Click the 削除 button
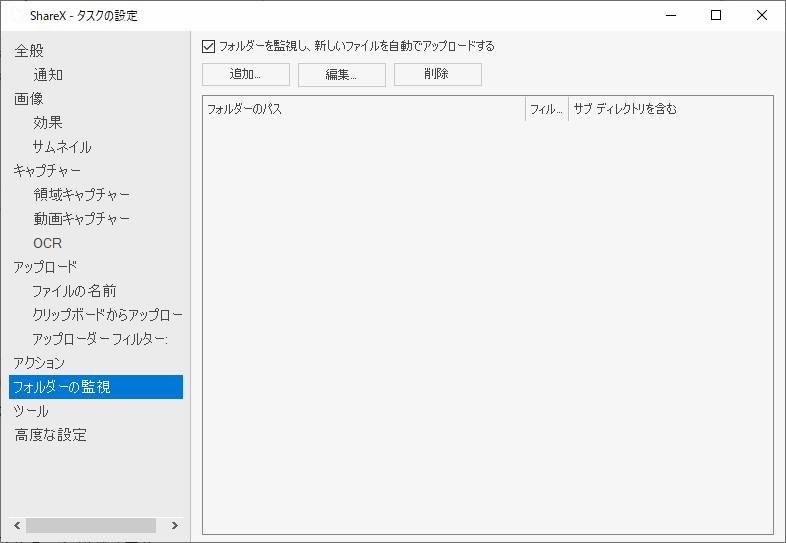This screenshot has height=543, width=786. (438, 74)
